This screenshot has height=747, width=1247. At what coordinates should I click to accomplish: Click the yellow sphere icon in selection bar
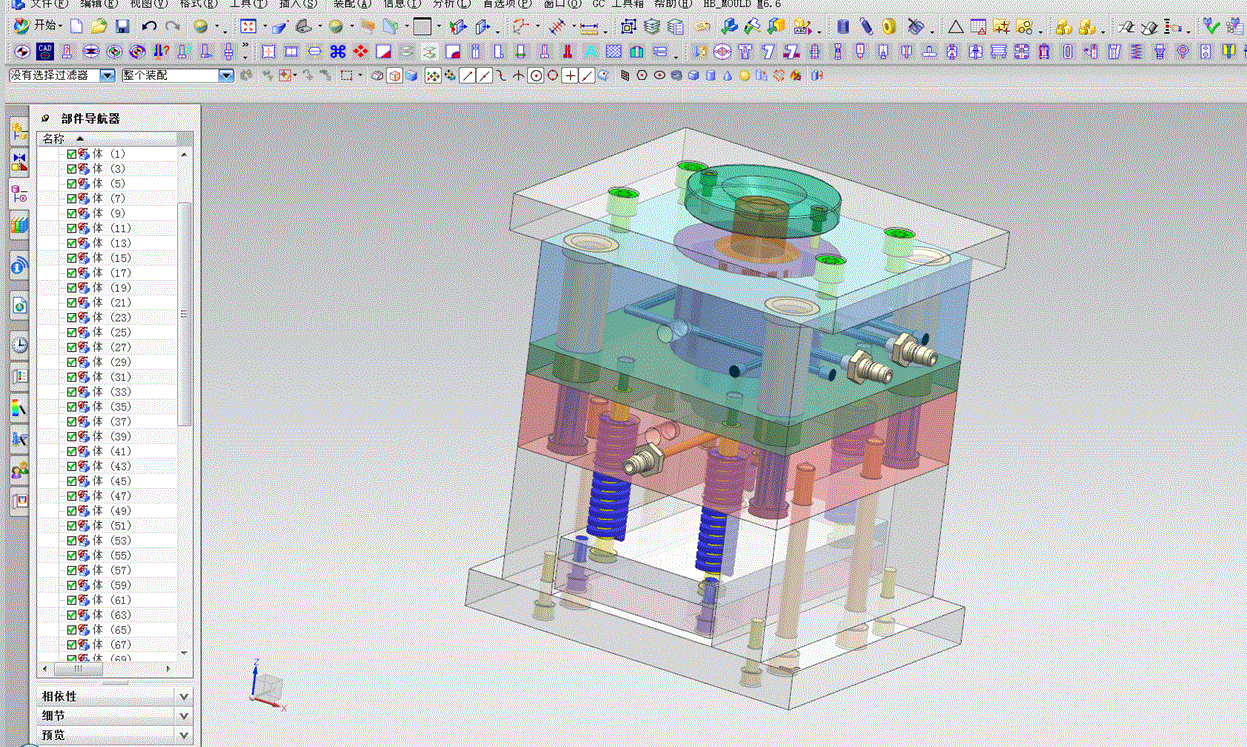pyautogui.click(x=745, y=75)
